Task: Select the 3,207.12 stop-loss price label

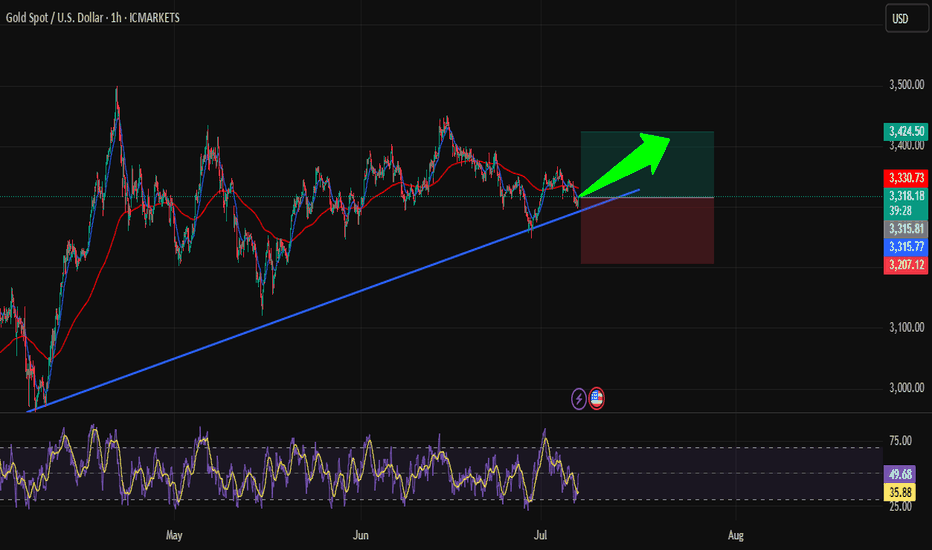Action: pos(906,265)
